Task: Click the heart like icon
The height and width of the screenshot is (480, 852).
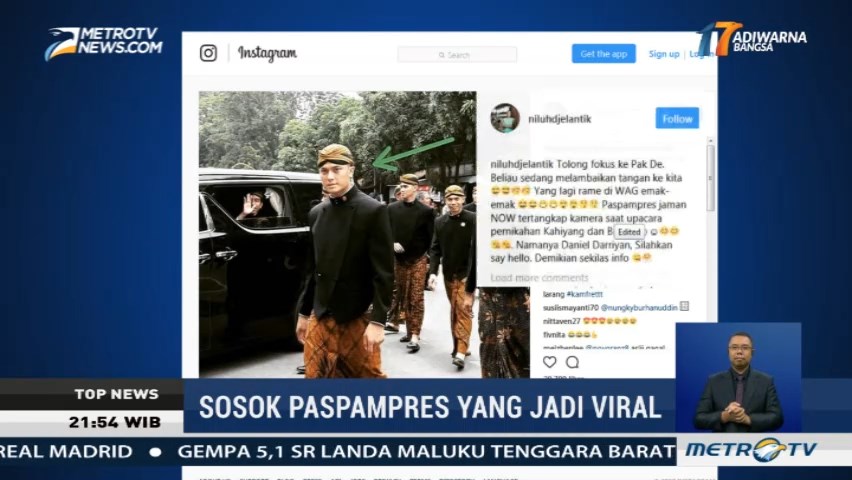Action: 550,361
